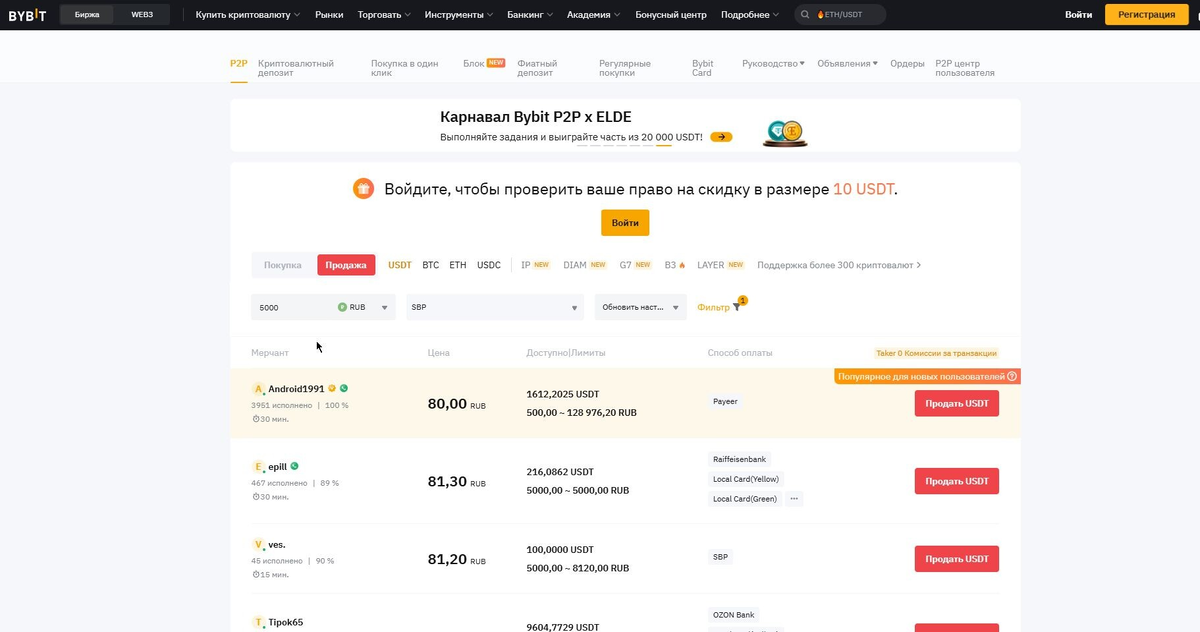The height and width of the screenshot is (632, 1200).
Task: Click epill merchant avatar
Action: tap(258, 467)
